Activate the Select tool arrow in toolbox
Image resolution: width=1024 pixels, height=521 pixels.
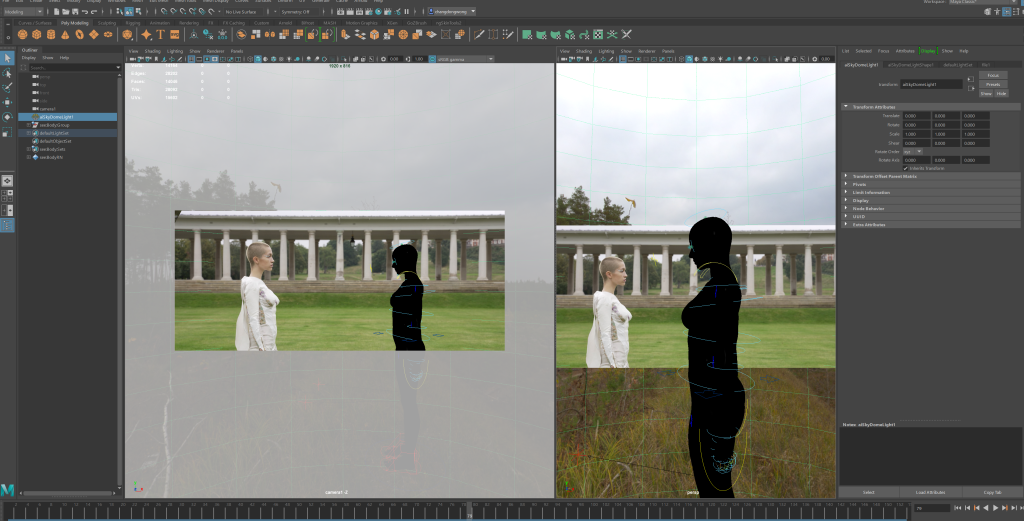[7, 58]
